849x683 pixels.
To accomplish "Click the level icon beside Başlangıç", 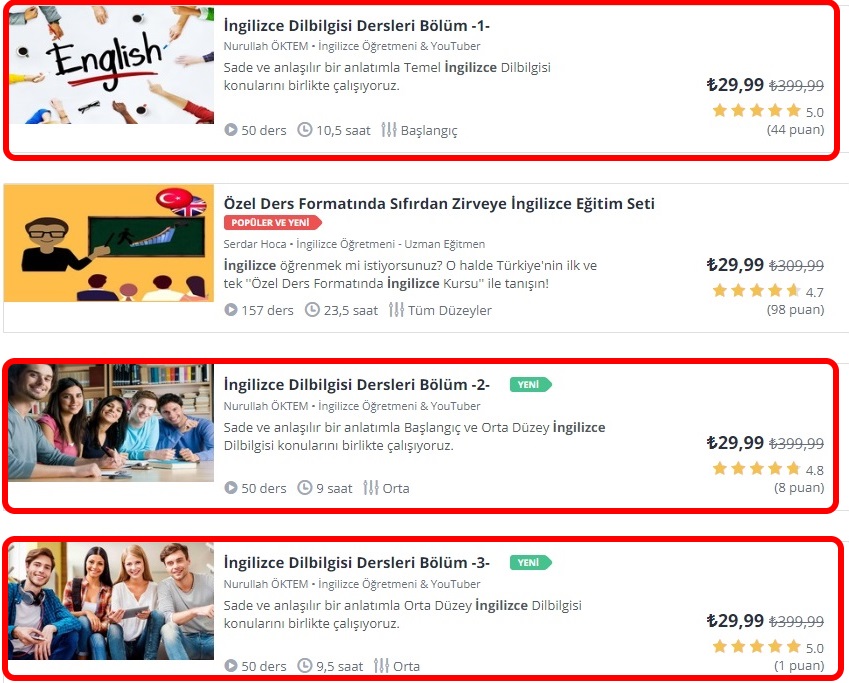I will (x=389, y=130).
